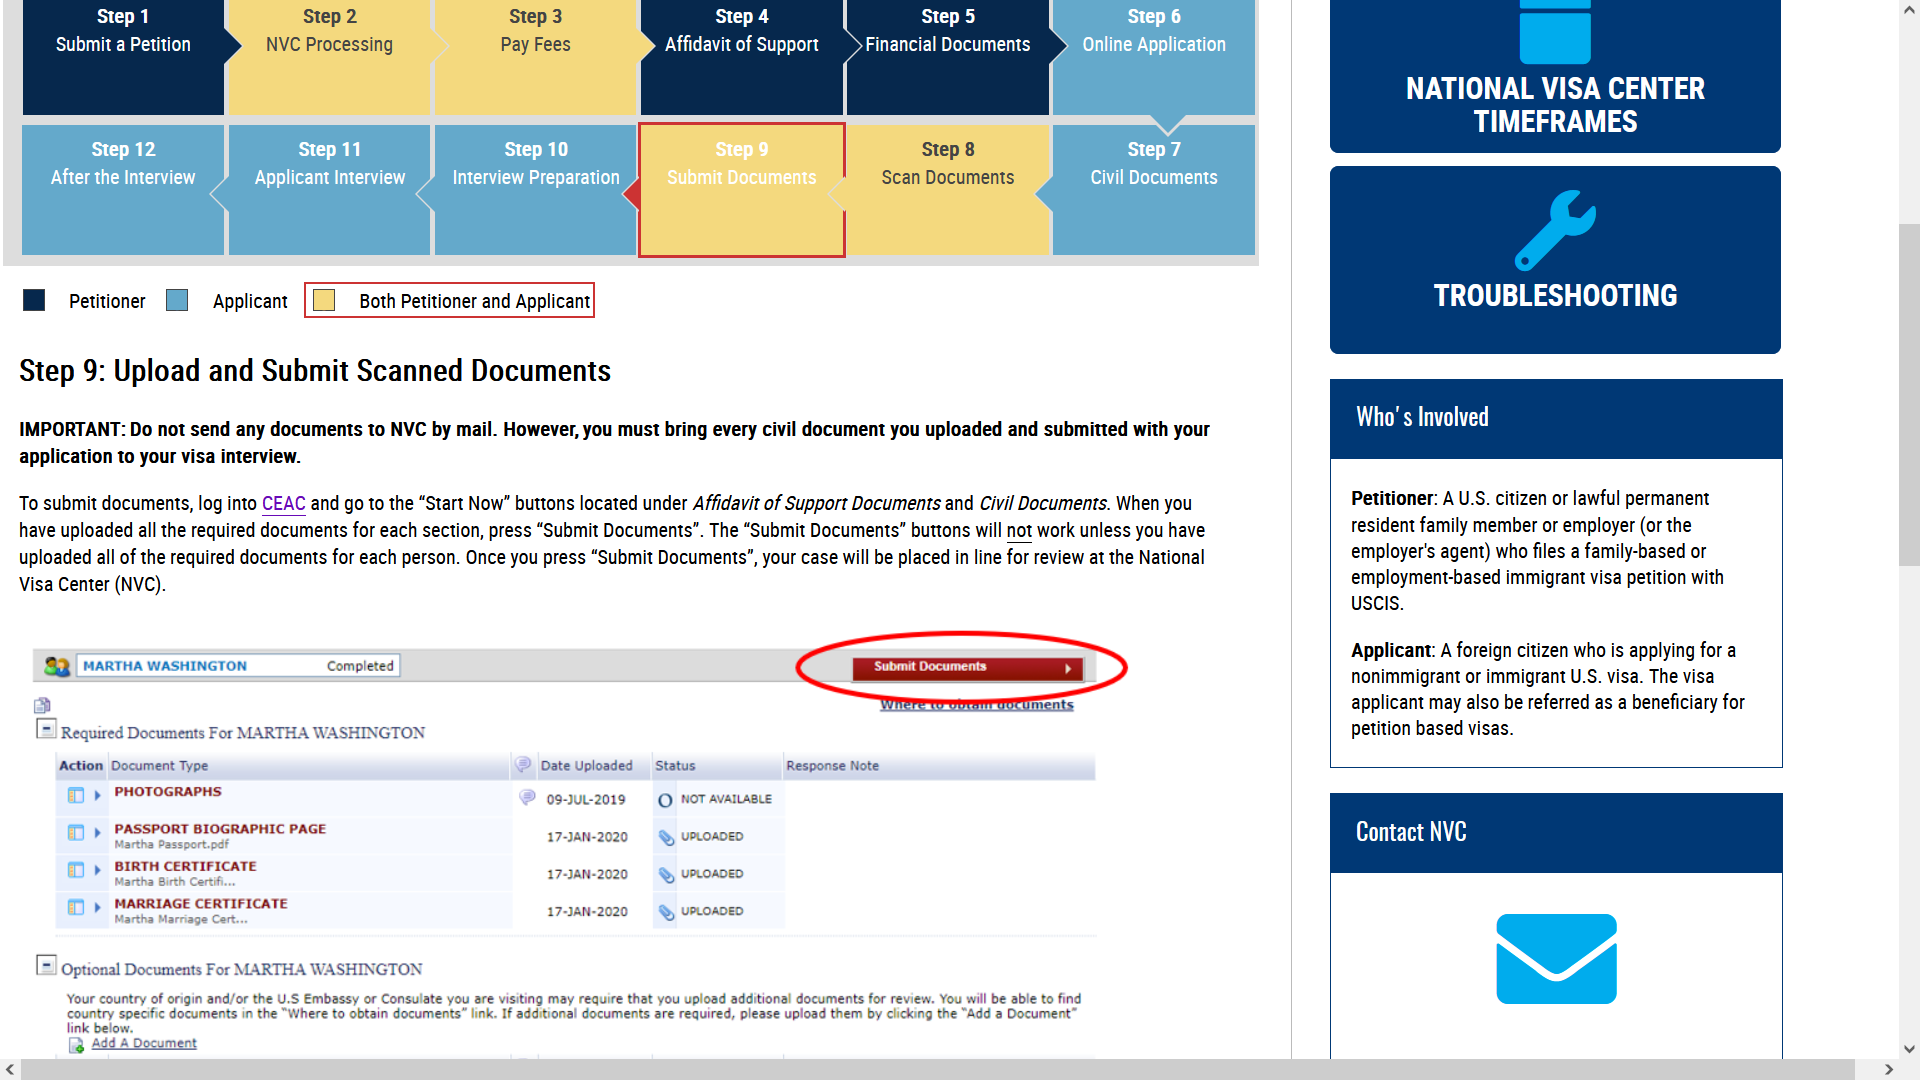
Task: Click the Add A Document icon
Action: (76, 1045)
